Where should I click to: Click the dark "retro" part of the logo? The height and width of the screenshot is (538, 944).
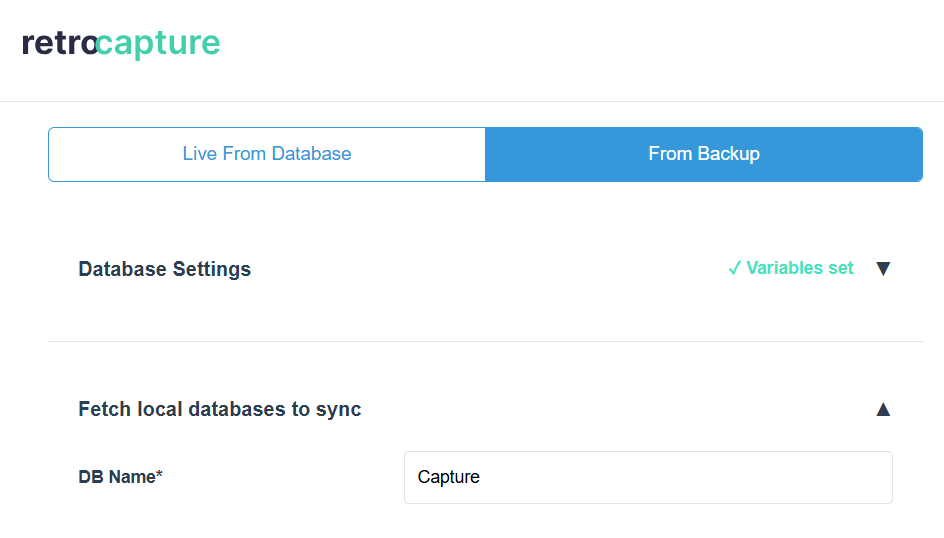(x=58, y=44)
